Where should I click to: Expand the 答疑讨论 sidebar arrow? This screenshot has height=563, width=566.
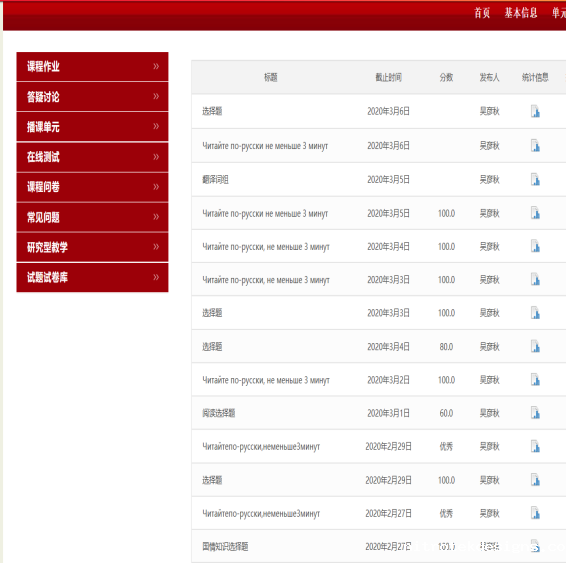[x=156, y=96]
